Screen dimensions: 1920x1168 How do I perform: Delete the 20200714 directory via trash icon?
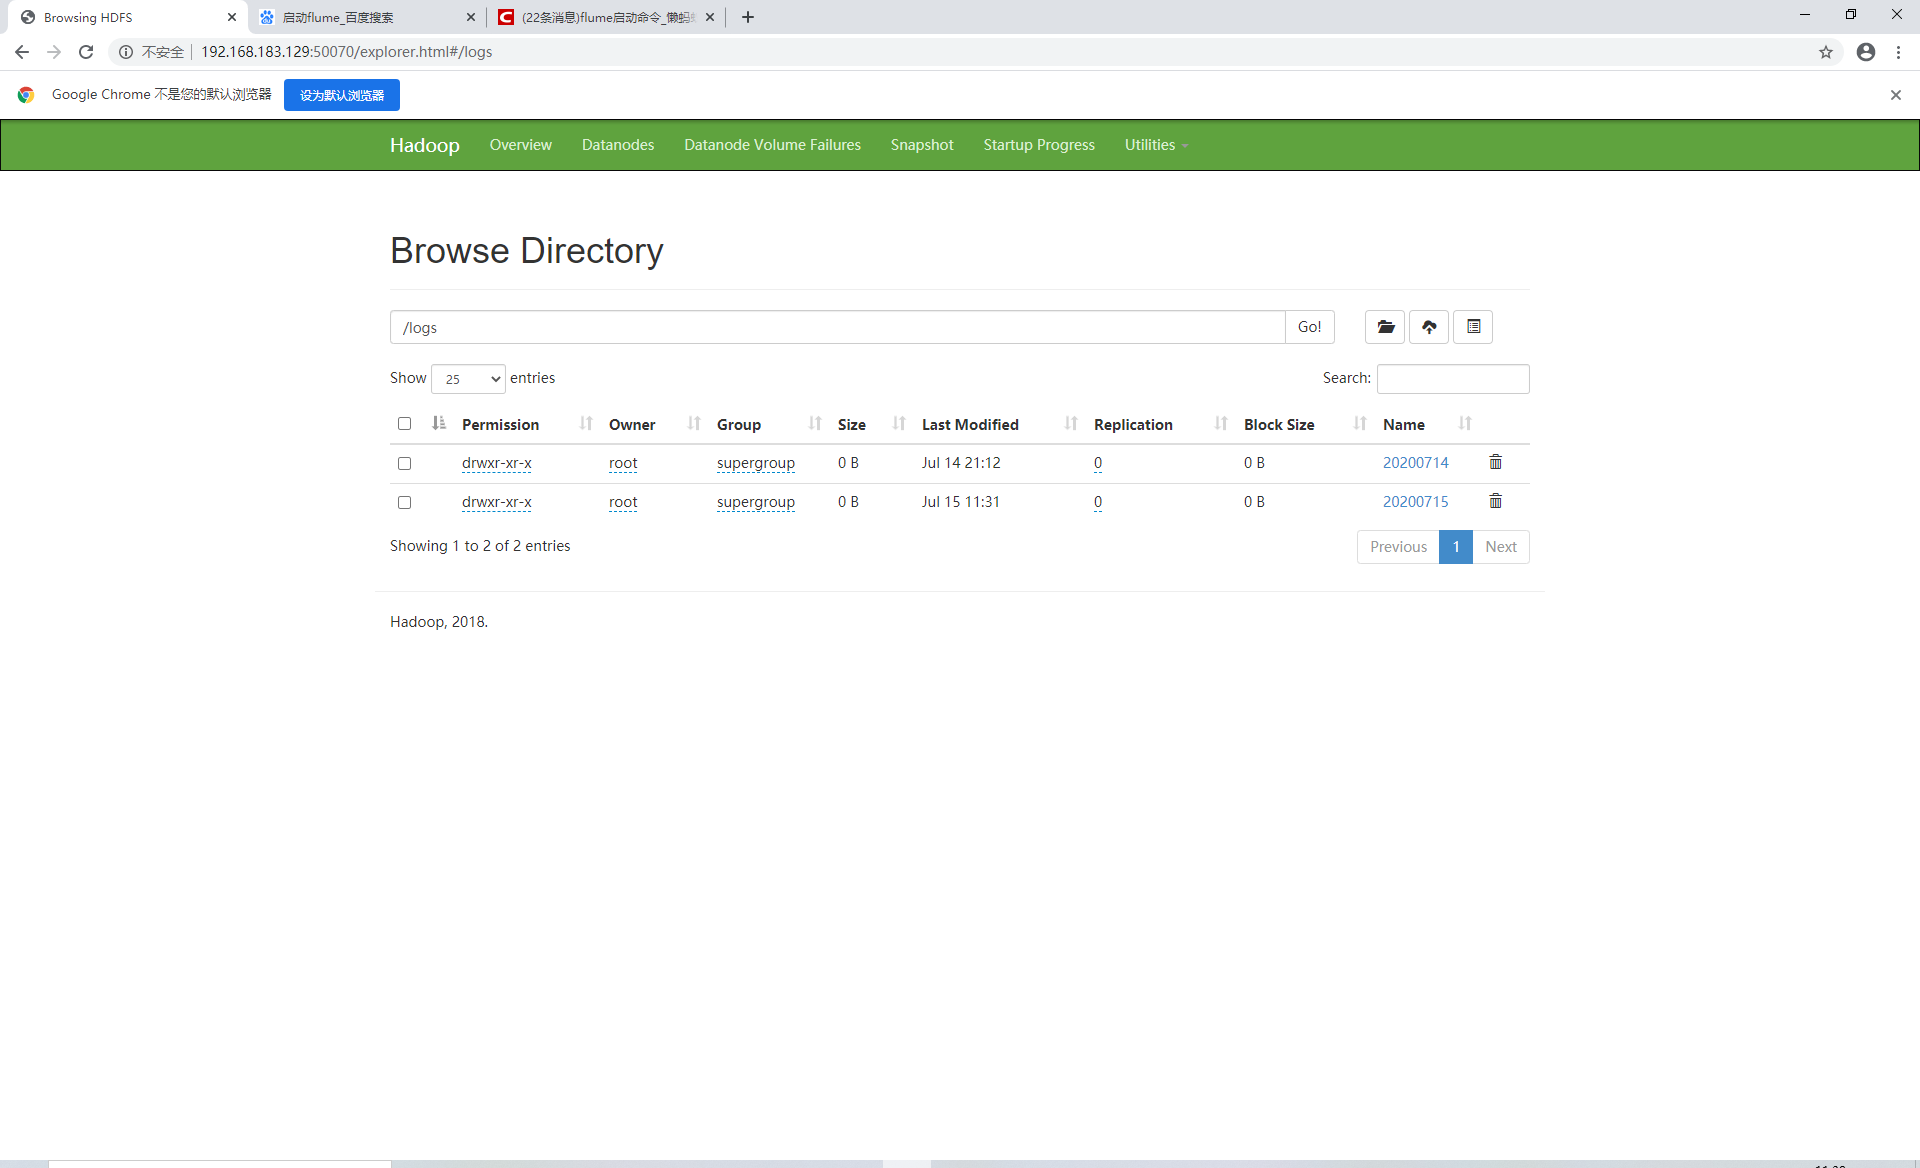coord(1495,462)
